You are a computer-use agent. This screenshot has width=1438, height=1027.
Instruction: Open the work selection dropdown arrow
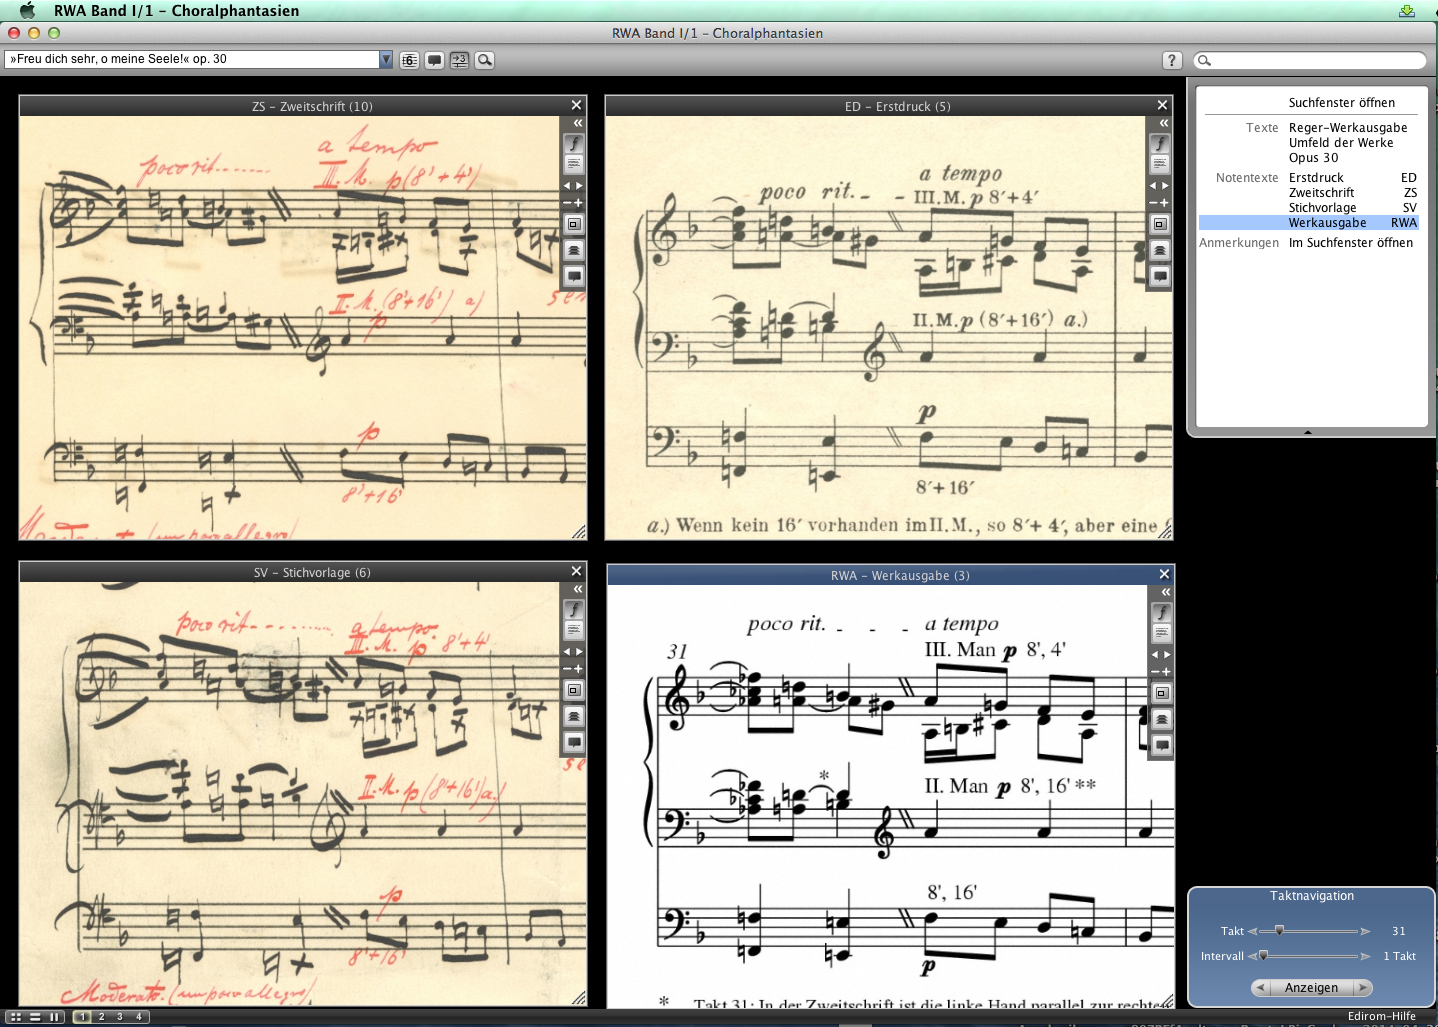[x=386, y=60]
